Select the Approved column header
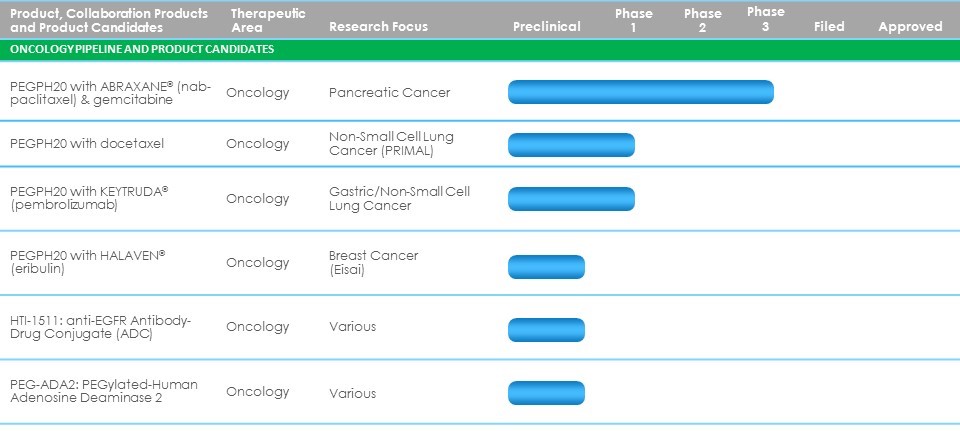960x431 pixels. [x=910, y=27]
